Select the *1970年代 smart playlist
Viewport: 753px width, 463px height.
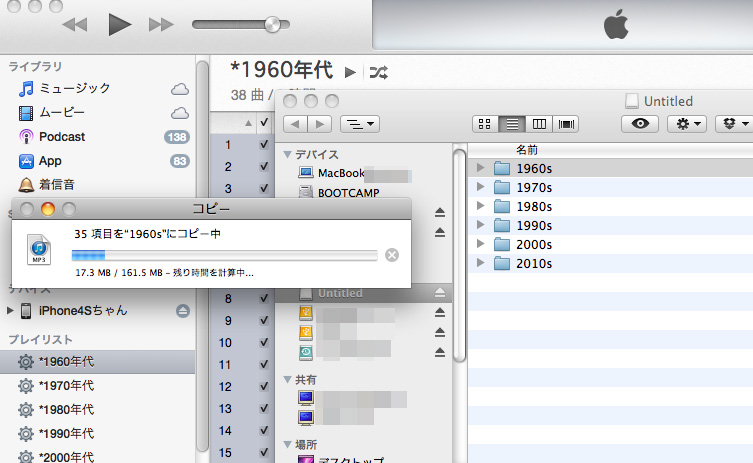[x=97, y=386]
